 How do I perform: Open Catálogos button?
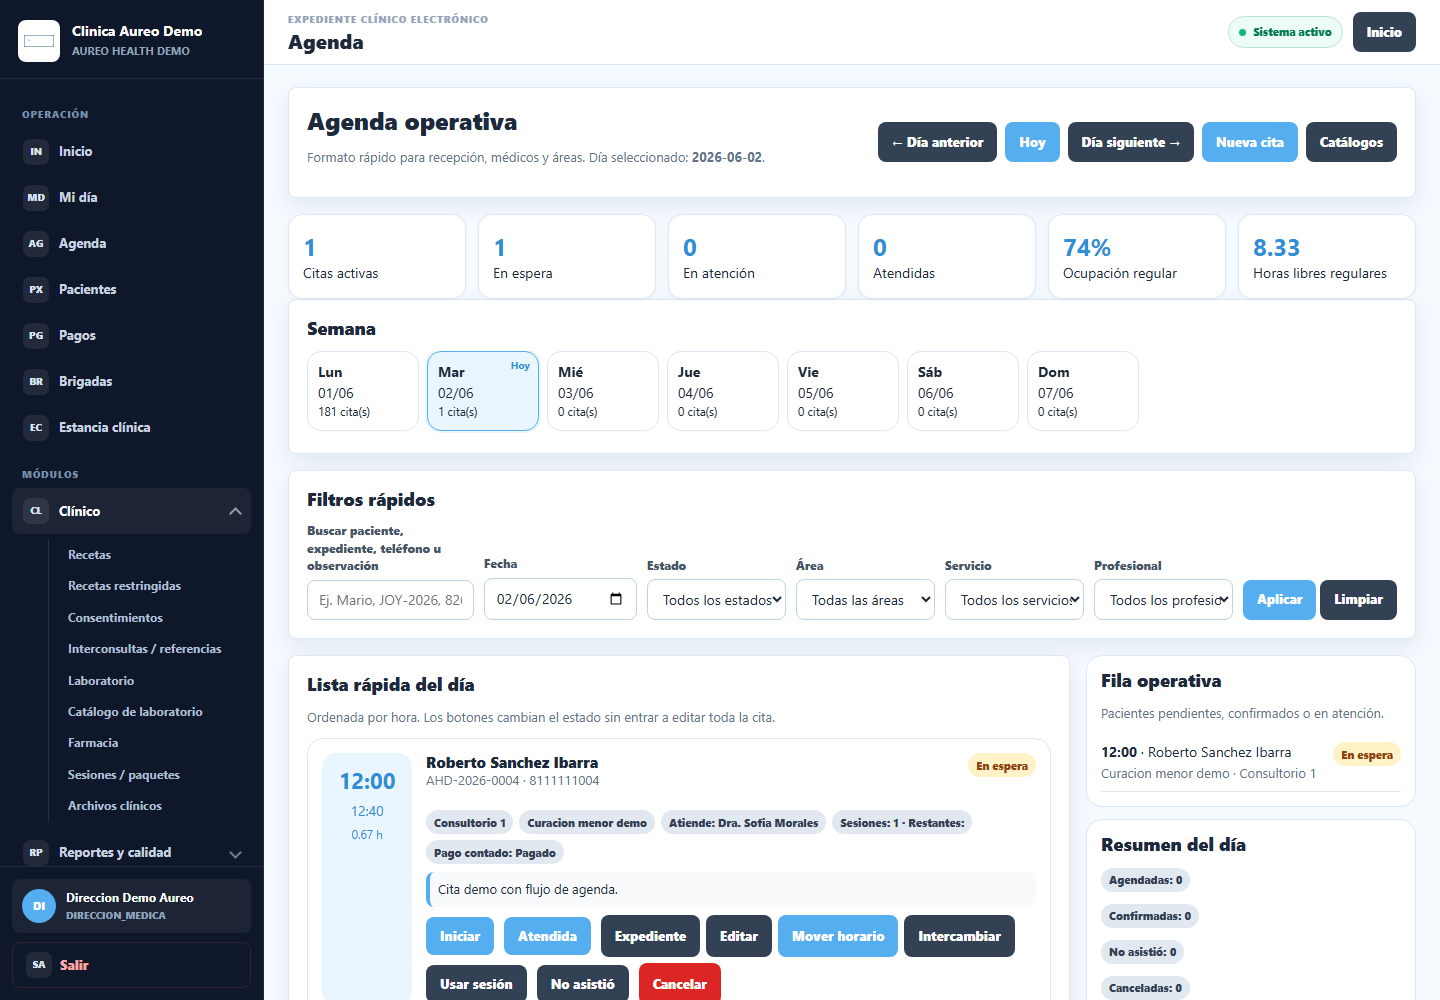tap(1351, 142)
